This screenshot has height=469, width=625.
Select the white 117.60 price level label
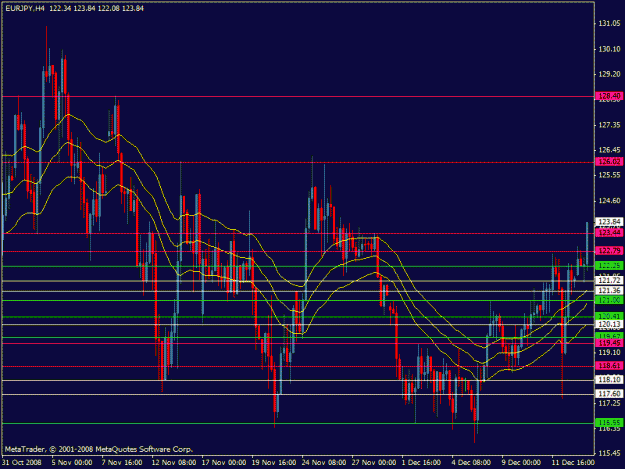(x=609, y=394)
